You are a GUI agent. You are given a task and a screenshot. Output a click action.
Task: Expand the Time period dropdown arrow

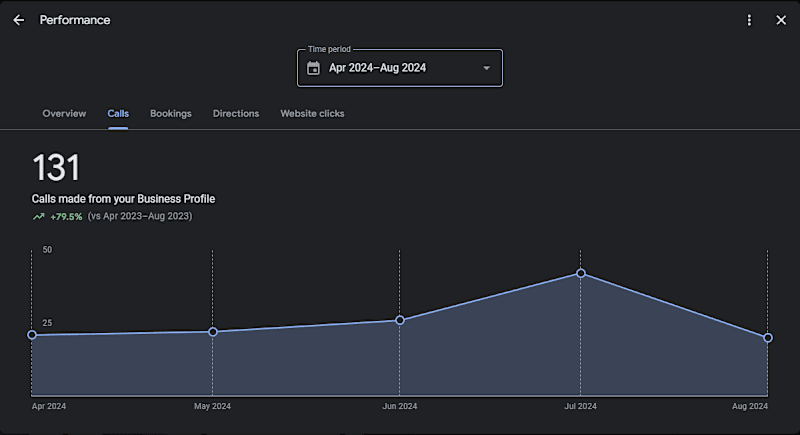487,68
